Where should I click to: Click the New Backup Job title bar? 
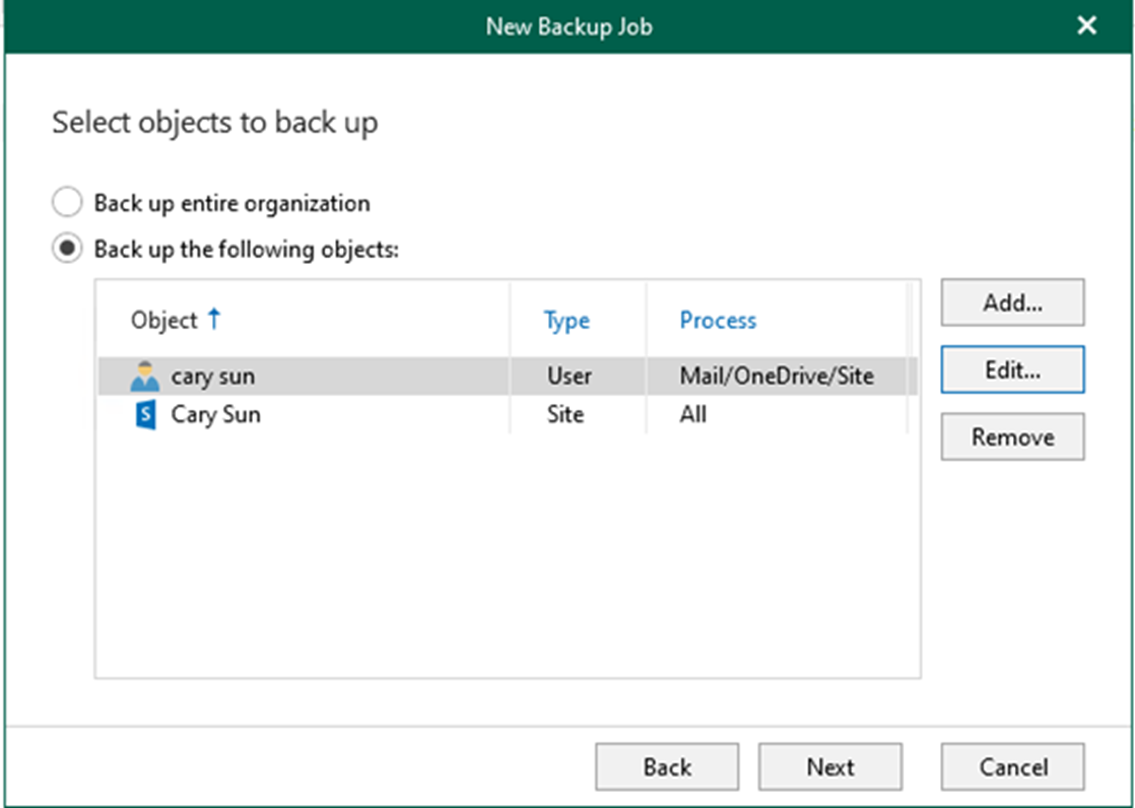568,26
